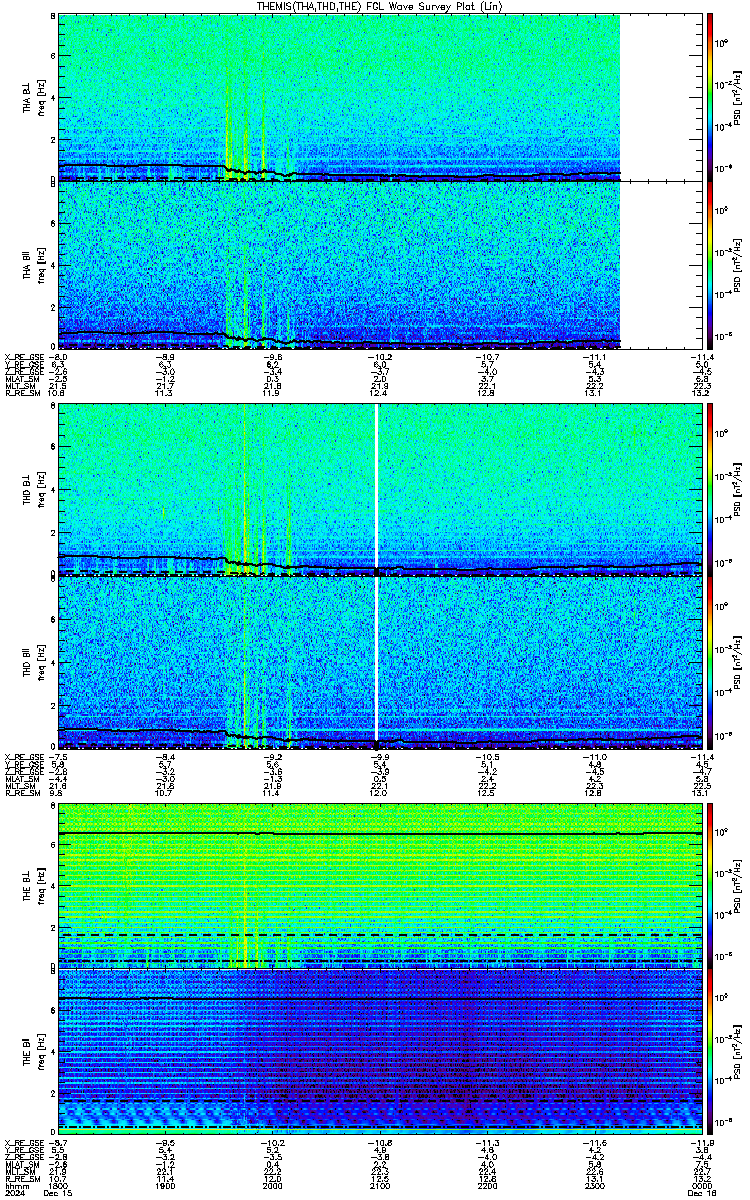Click X_RE_GSE label under the THE panels
This screenshot has width=750, height=1200.
[22, 1141]
